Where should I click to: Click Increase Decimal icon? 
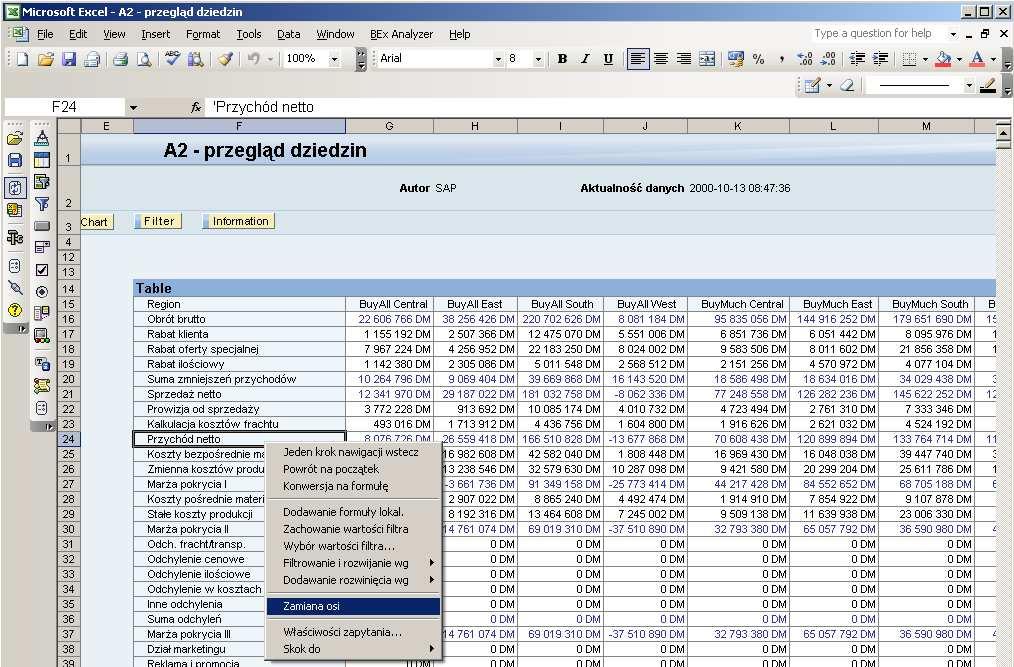tap(805, 59)
